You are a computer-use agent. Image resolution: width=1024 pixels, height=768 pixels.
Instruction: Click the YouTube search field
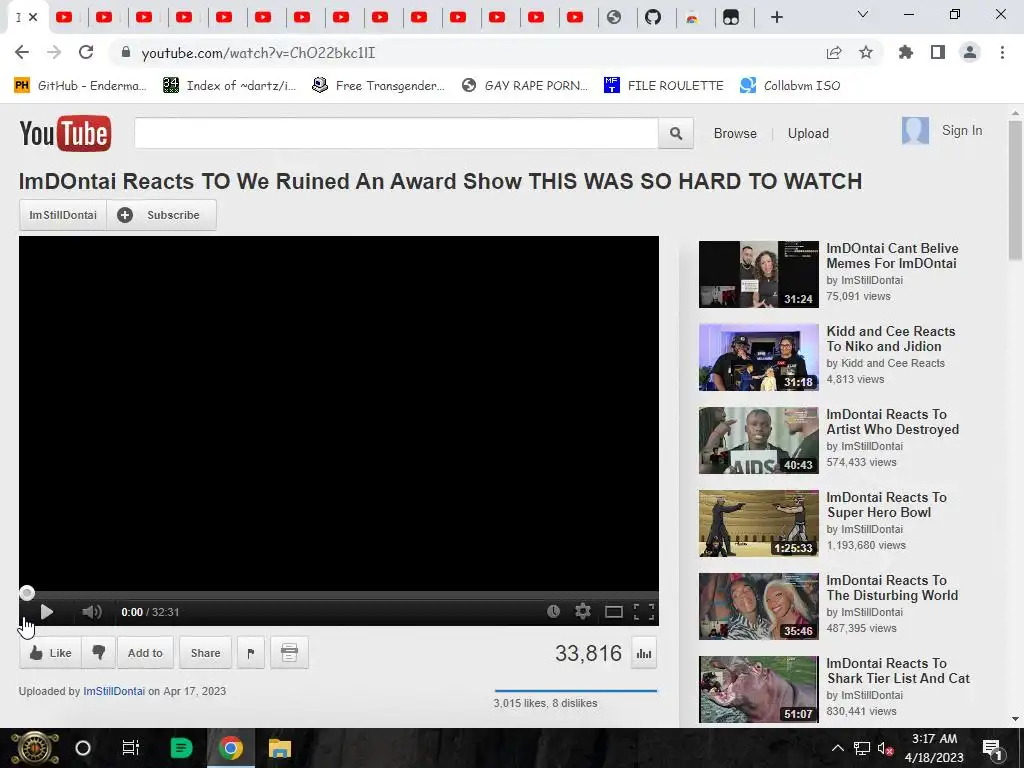tap(396, 133)
